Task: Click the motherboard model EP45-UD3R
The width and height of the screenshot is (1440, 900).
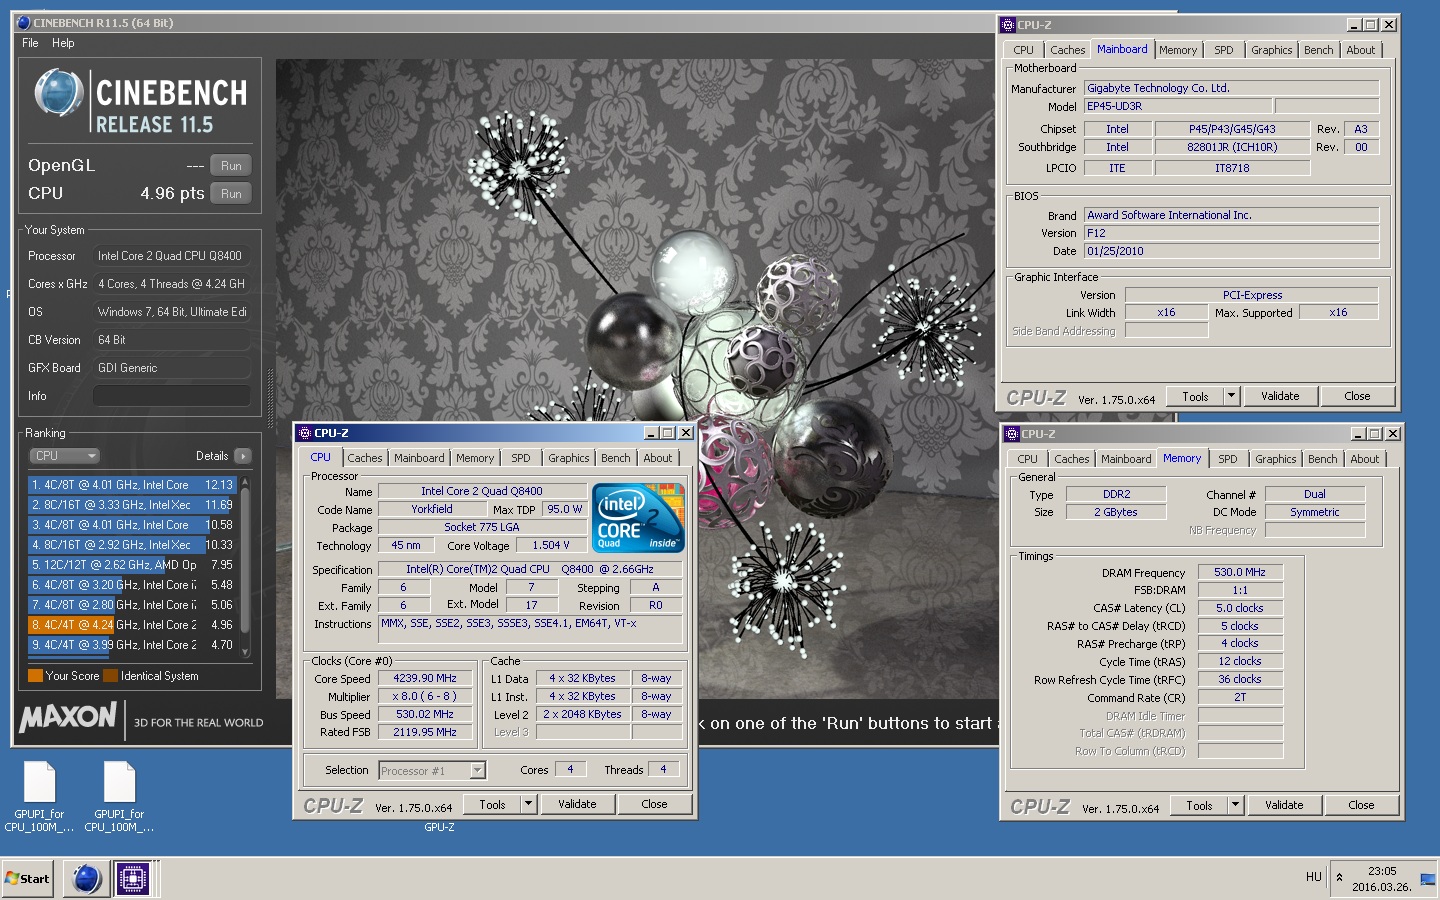Action: [1178, 106]
